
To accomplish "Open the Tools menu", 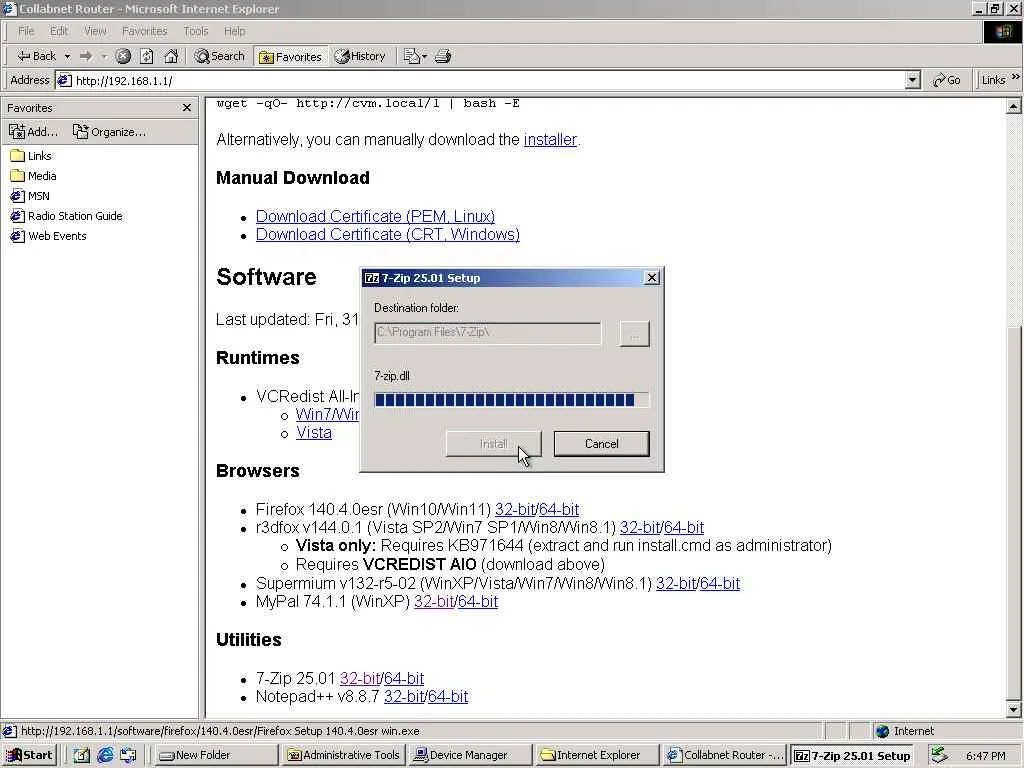I will 195,31.
